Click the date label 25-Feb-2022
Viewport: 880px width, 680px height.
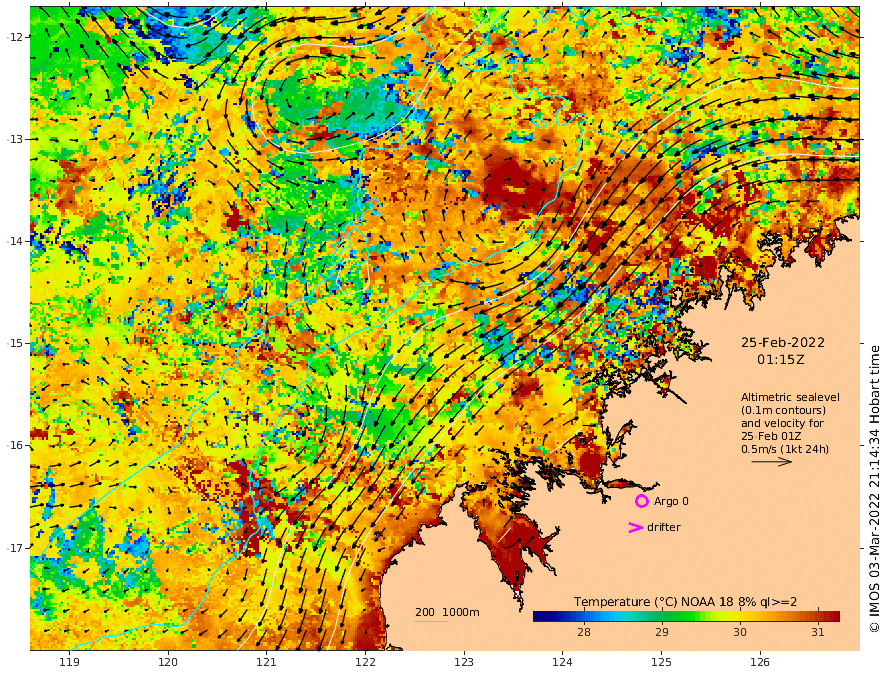[783, 342]
